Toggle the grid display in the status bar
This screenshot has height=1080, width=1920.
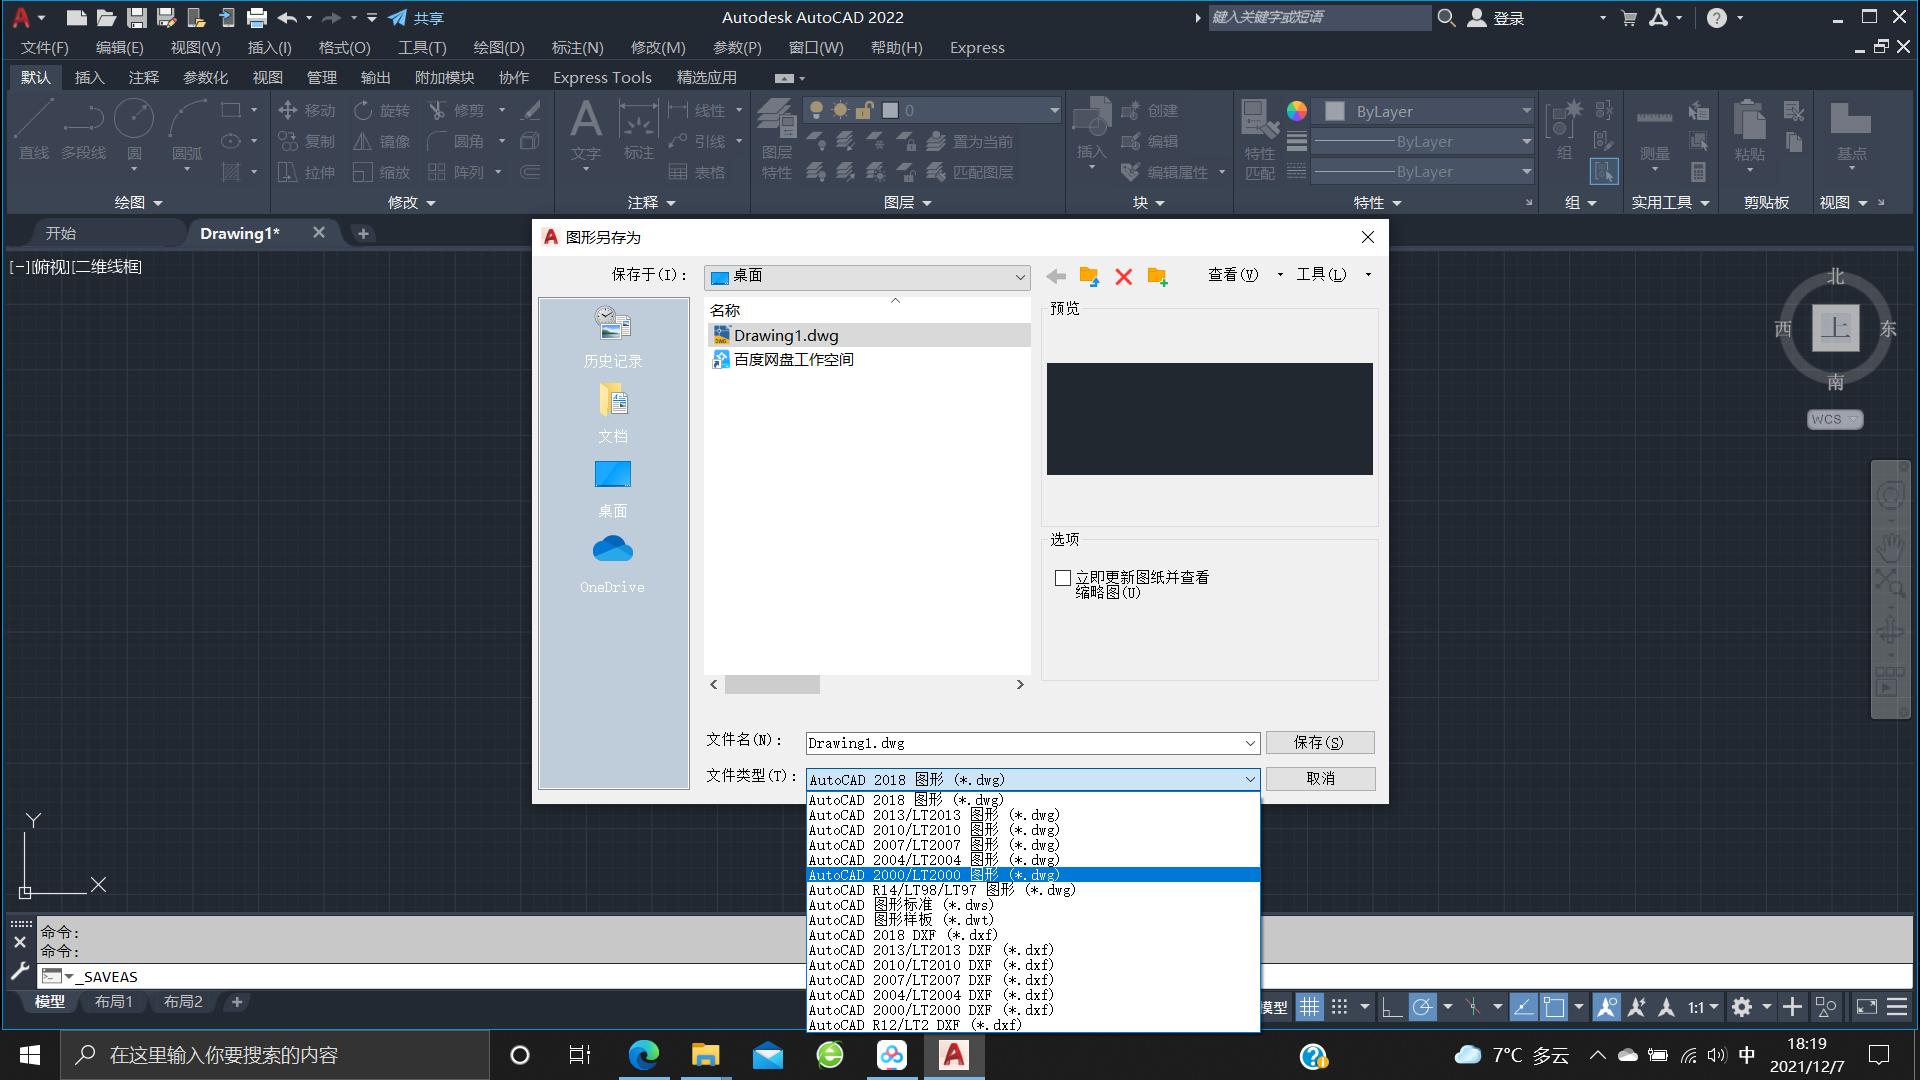(1310, 1007)
